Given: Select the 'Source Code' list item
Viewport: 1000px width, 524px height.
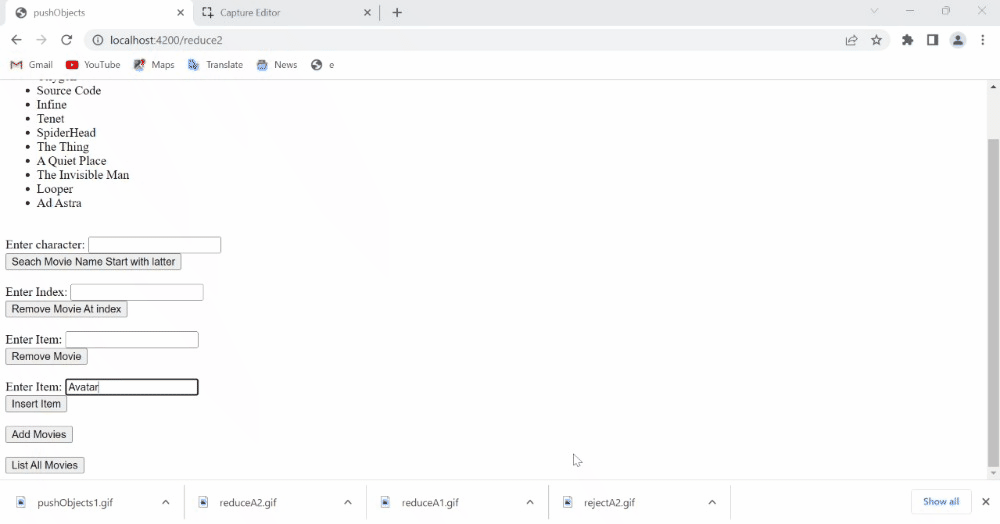Looking at the screenshot, I should (x=69, y=91).
